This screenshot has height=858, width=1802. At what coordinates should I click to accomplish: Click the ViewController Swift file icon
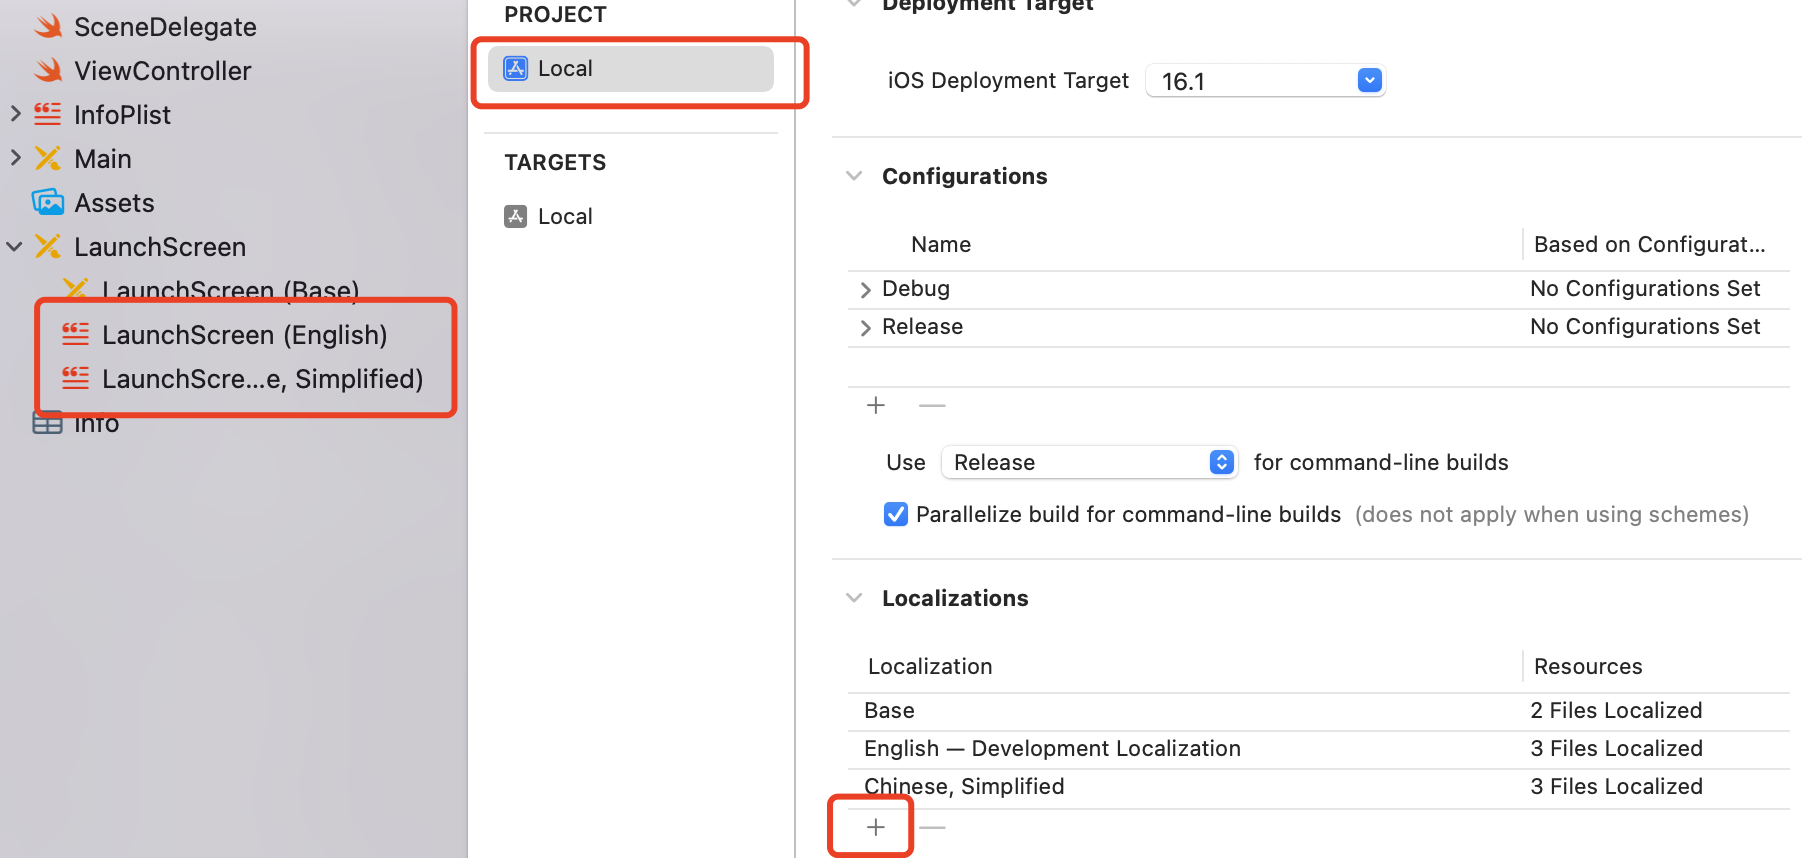click(x=48, y=71)
